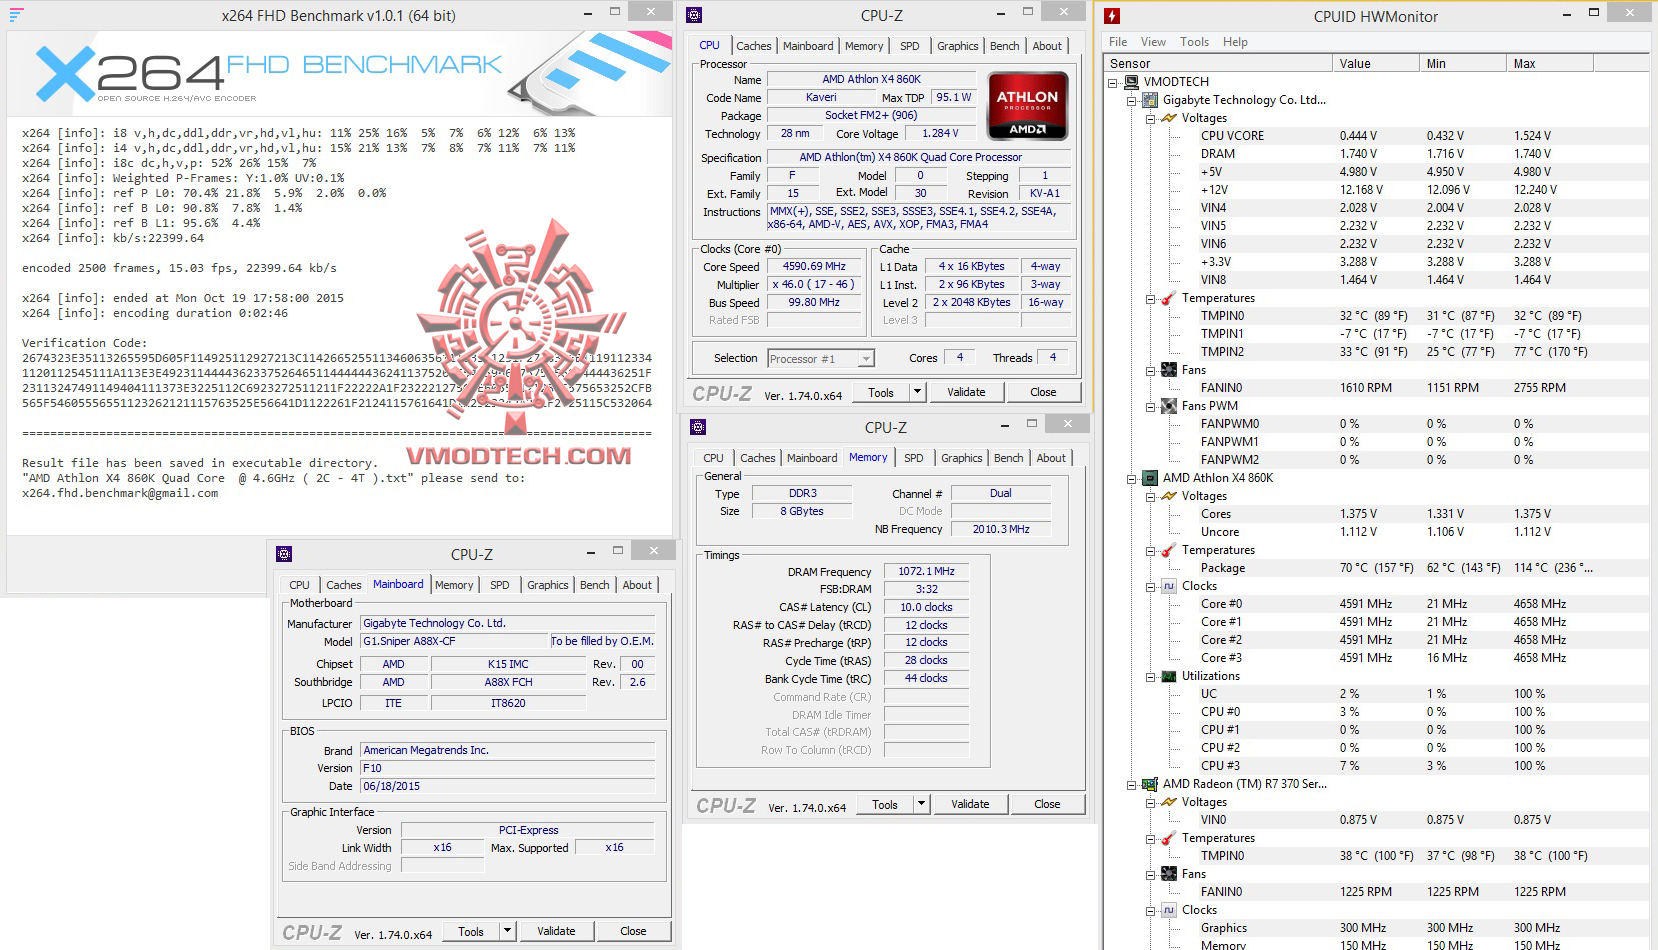The height and width of the screenshot is (950, 1658).
Task: Click Validate in the CPU-Z window with the Selection row
Action: 966,392
